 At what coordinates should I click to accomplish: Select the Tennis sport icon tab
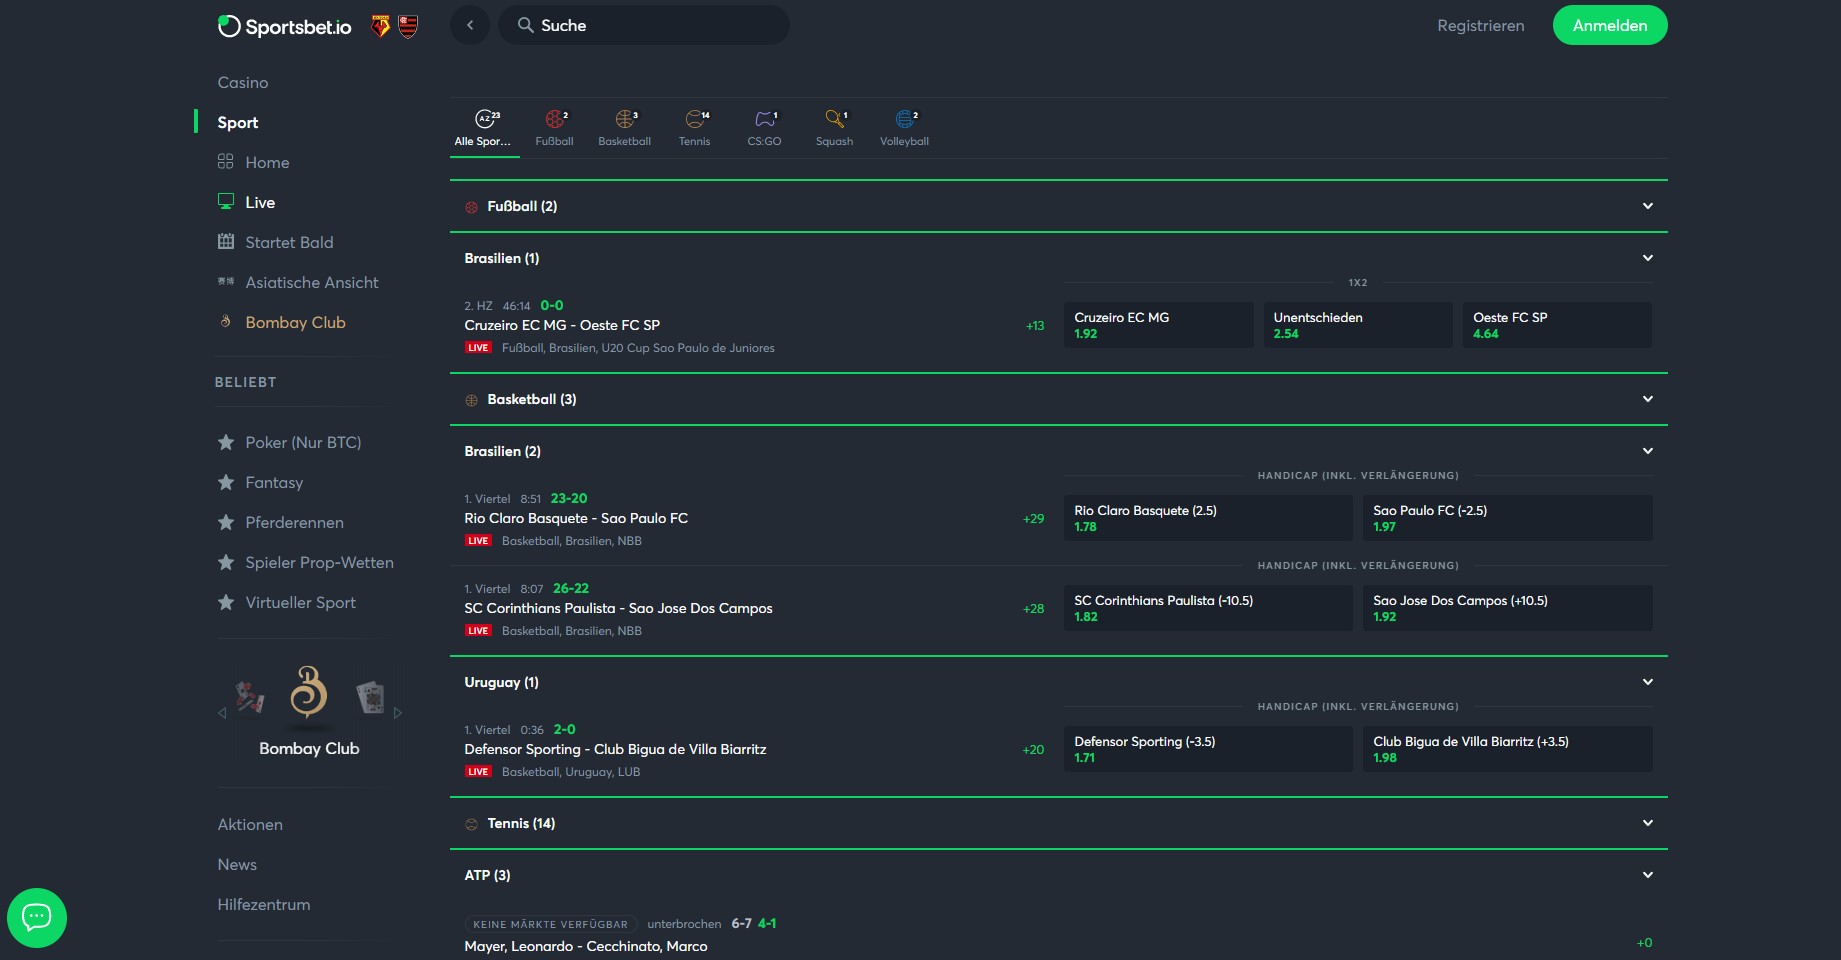point(695,128)
